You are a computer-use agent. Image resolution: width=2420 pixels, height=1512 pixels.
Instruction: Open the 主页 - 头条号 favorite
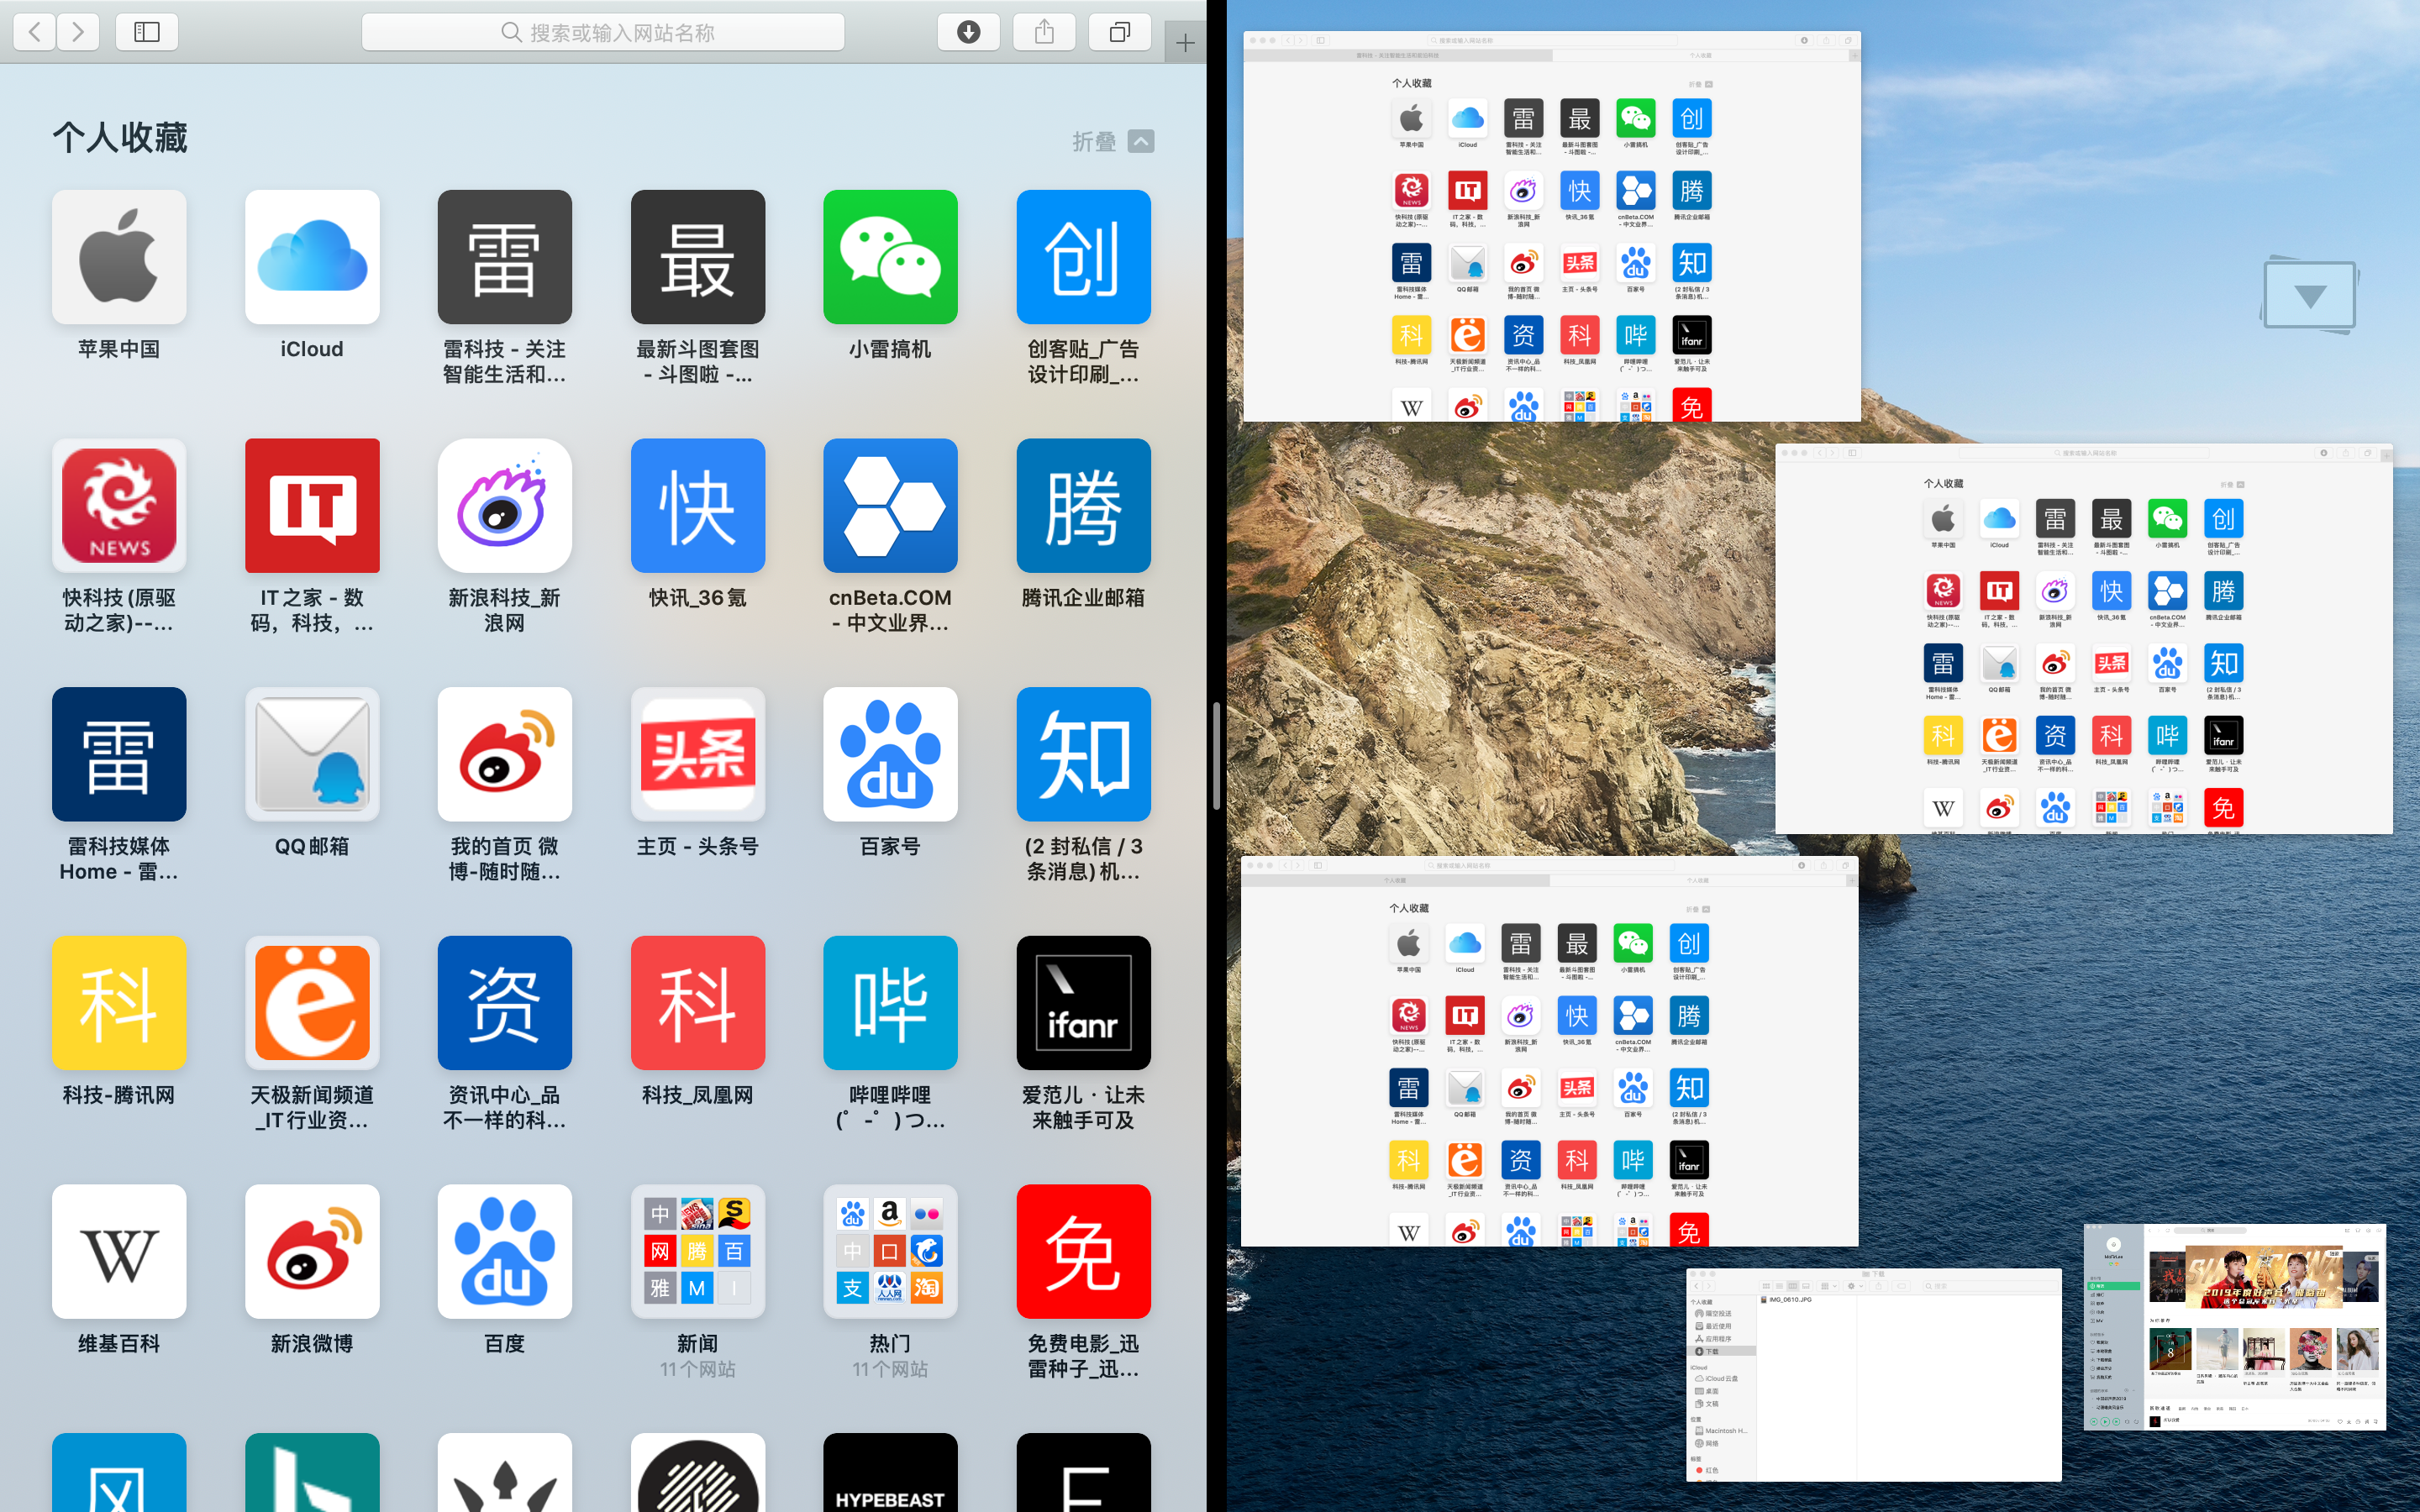[698, 754]
